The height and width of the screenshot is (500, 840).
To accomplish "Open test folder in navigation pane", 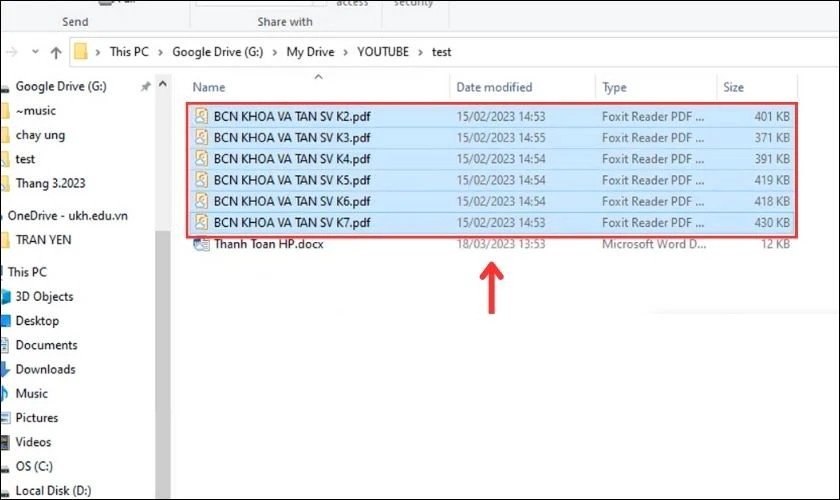I will (x=25, y=159).
